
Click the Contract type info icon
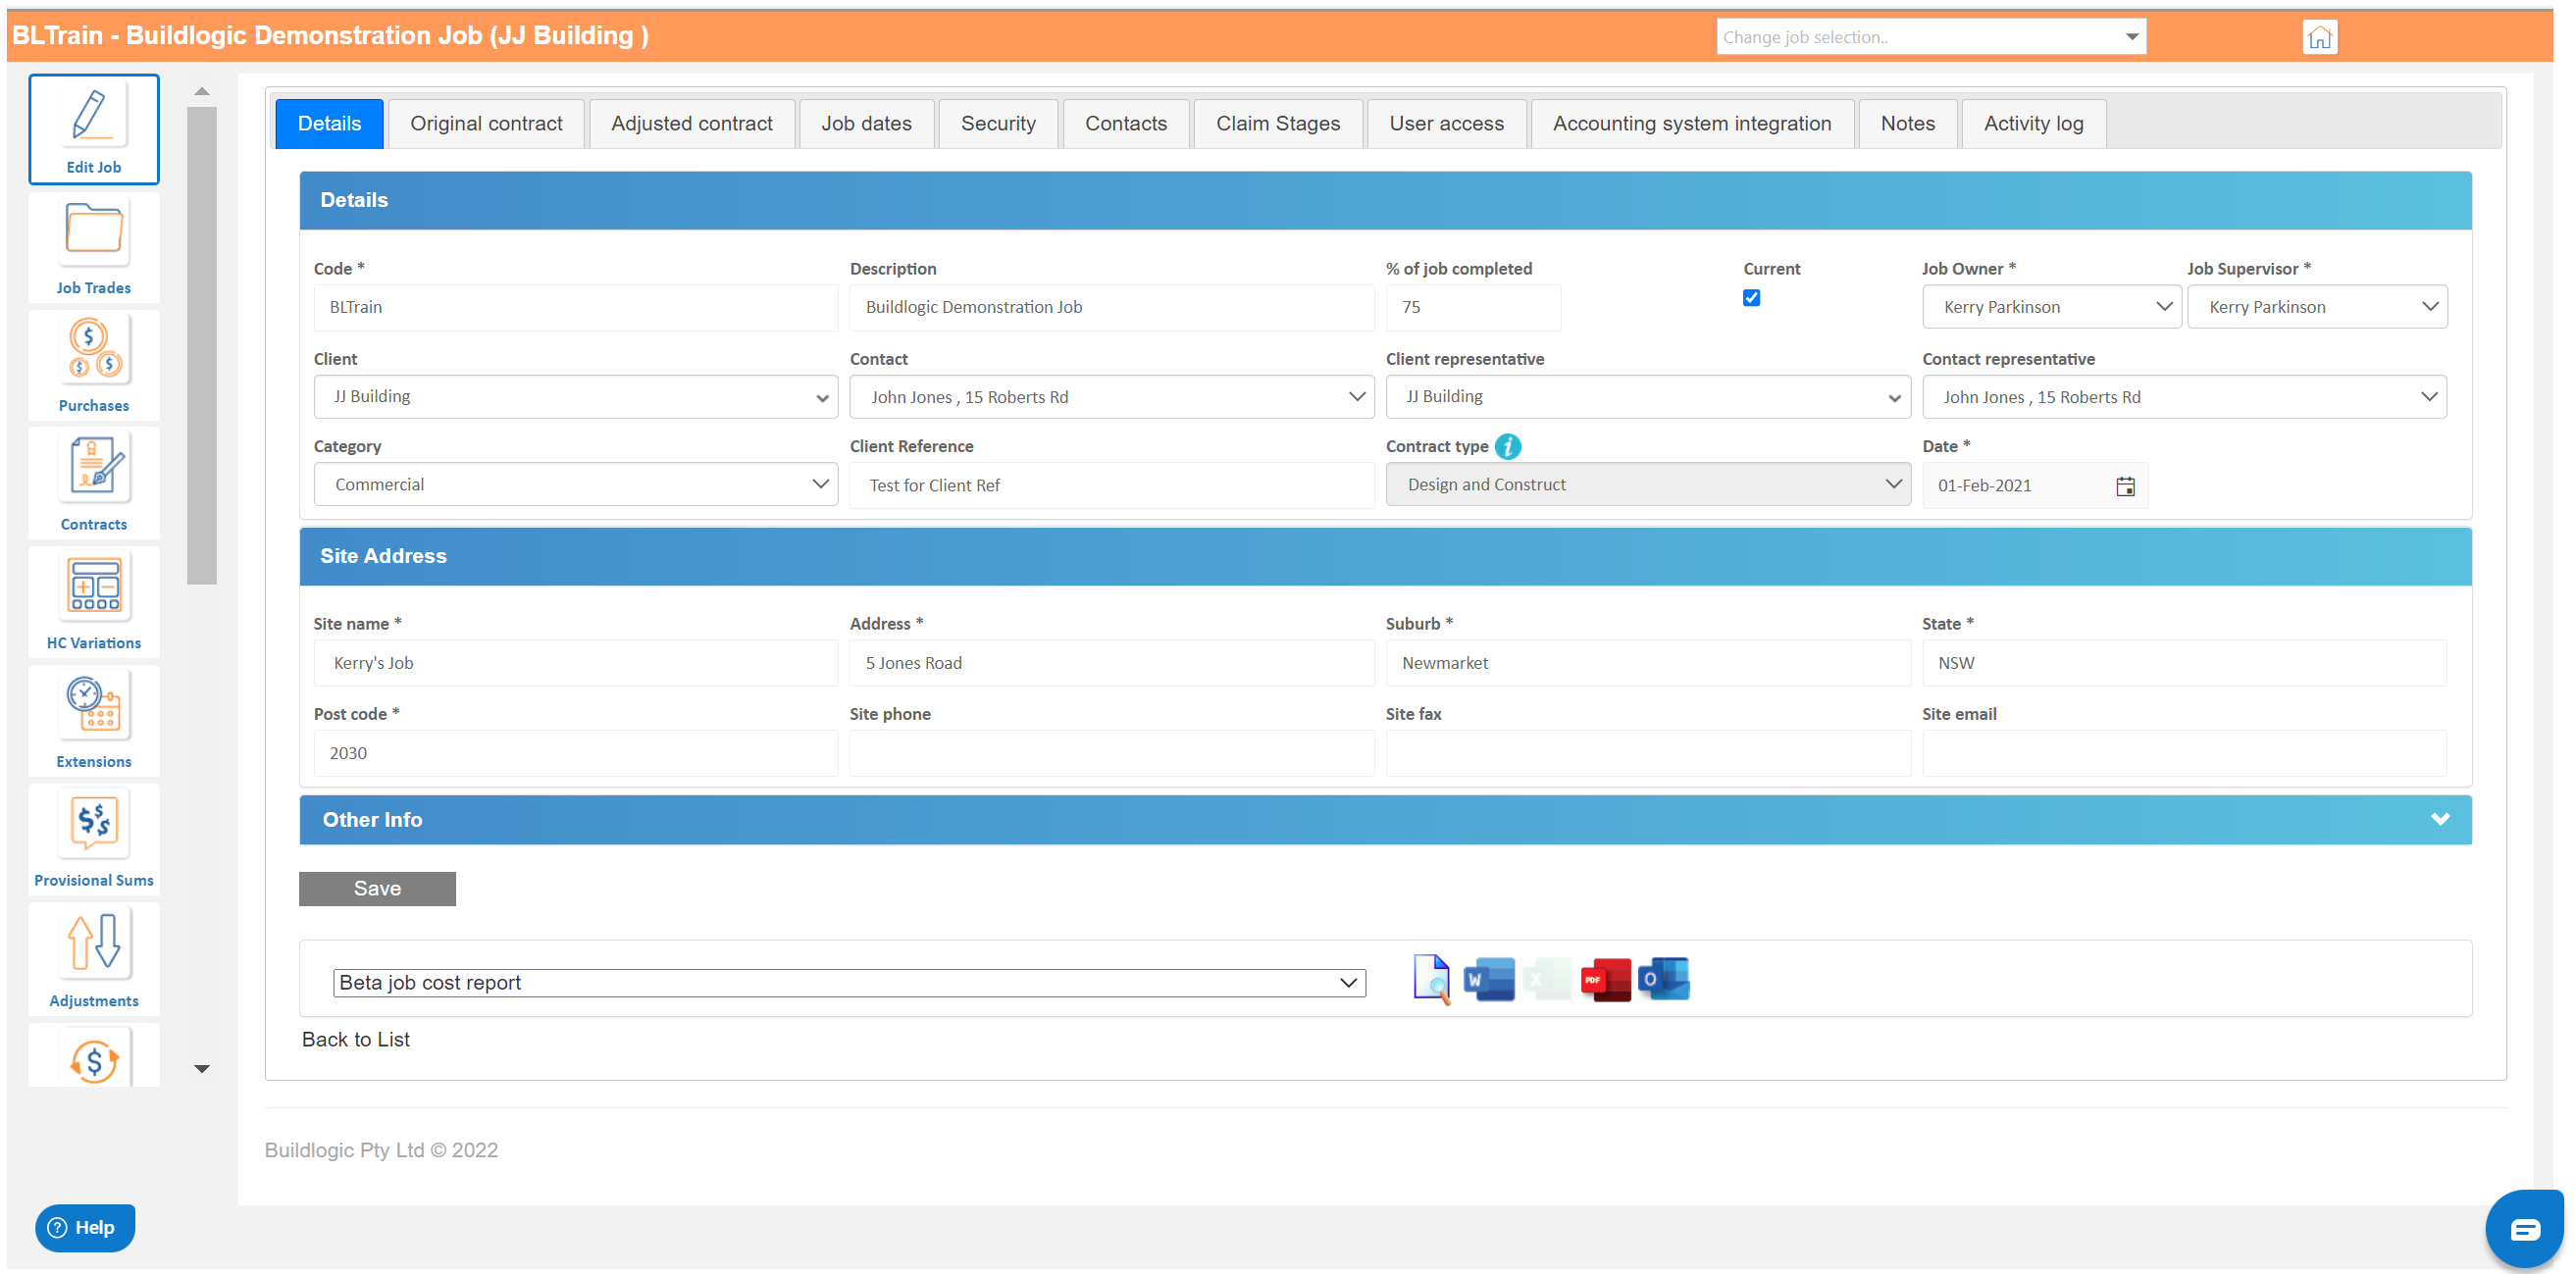(x=1507, y=447)
